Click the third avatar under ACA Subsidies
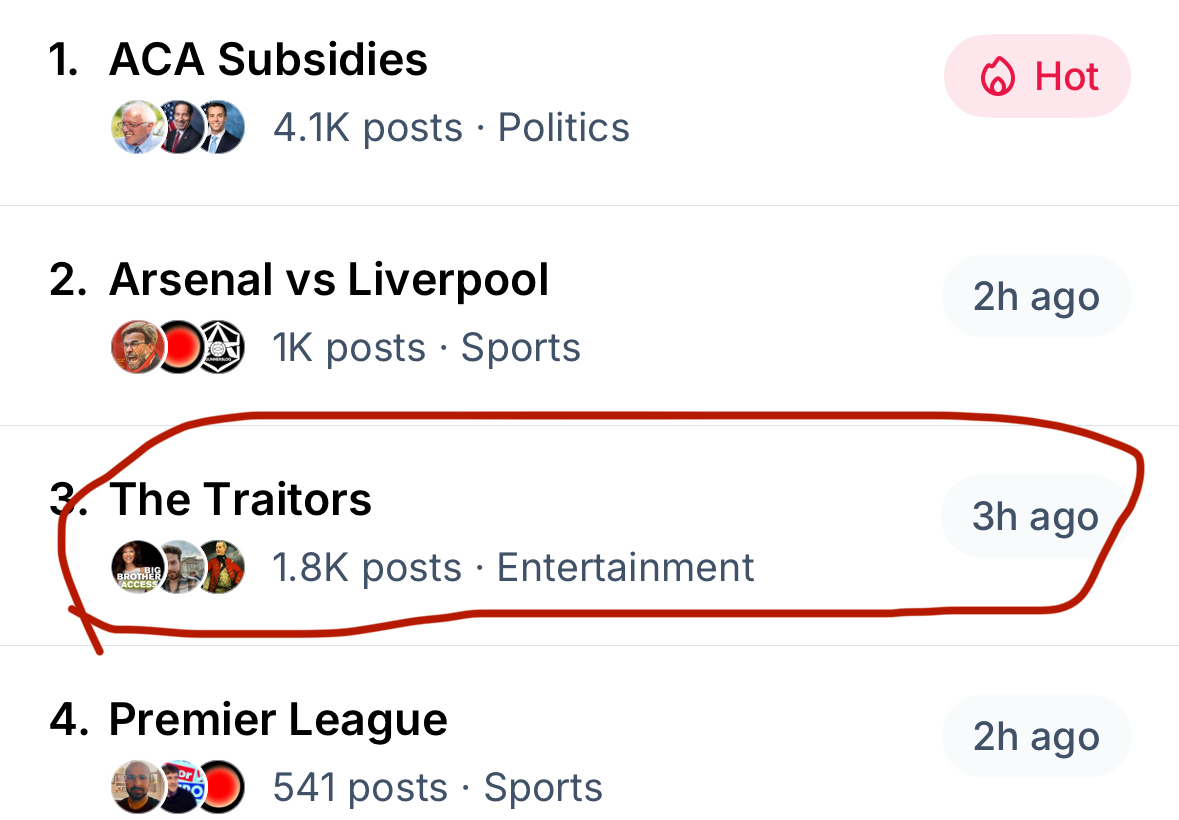 (x=222, y=128)
